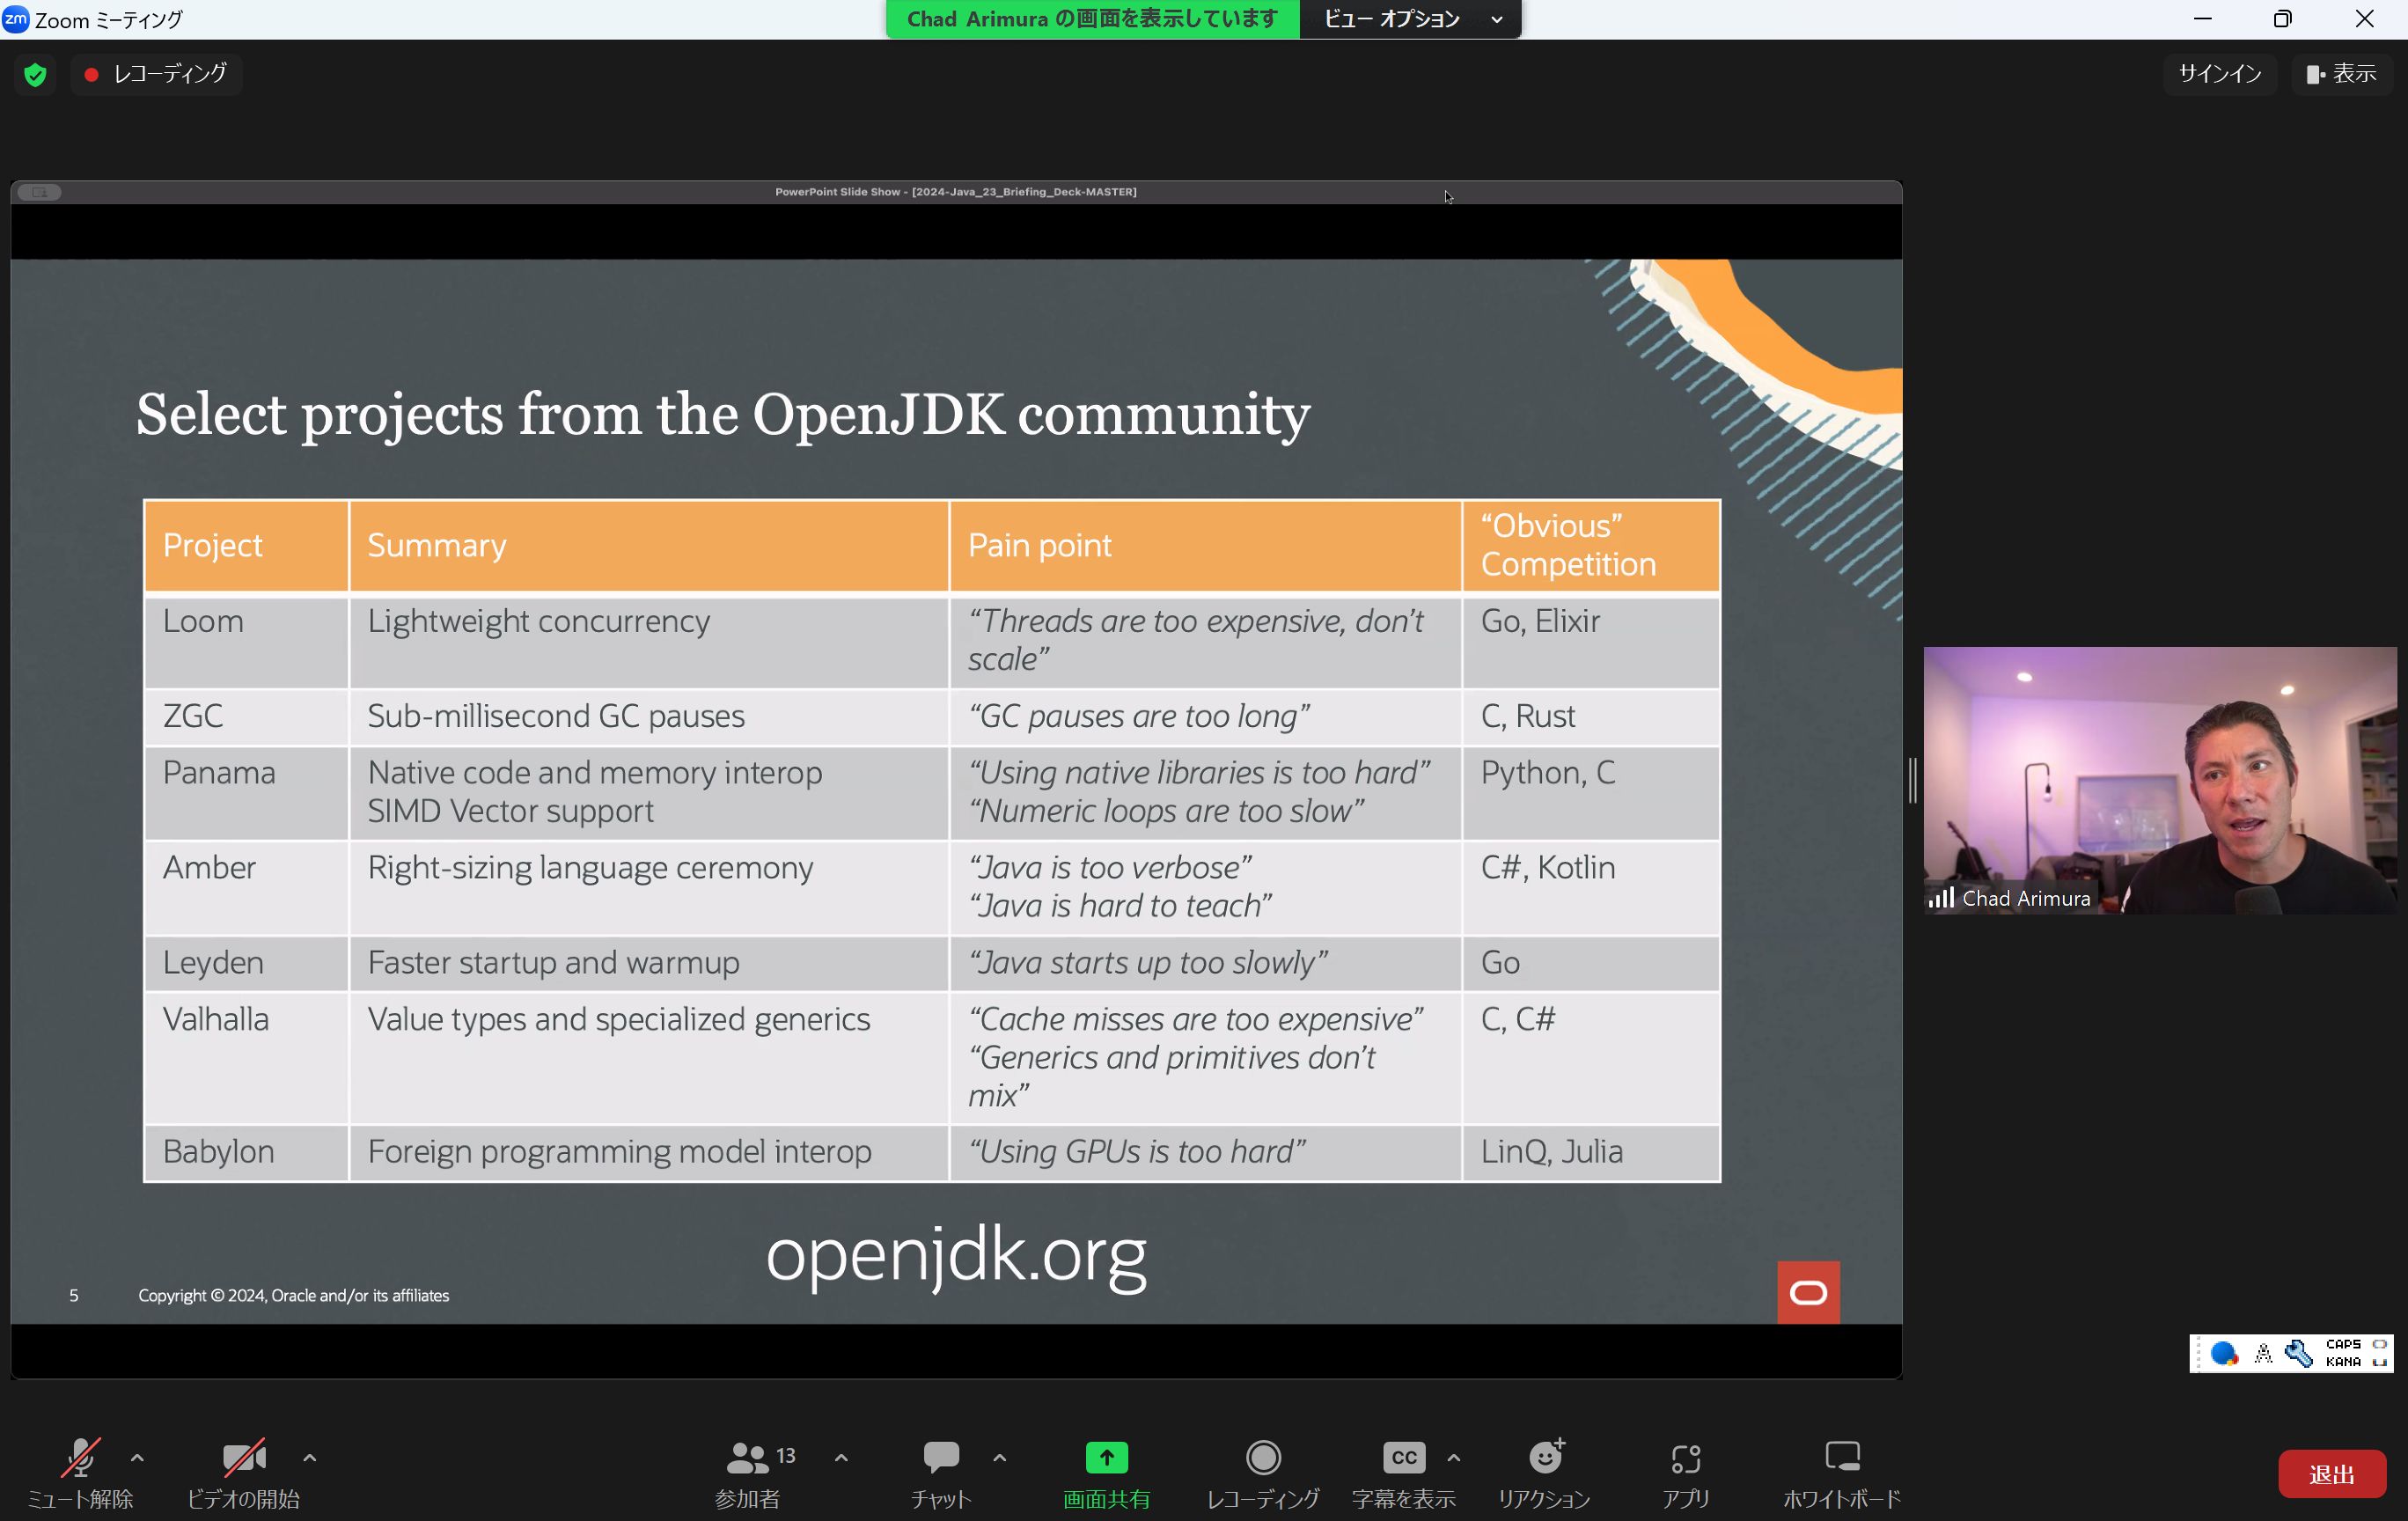Expand chat options caret
Screen dimensions: 2408x1521
click(999, 1458)
